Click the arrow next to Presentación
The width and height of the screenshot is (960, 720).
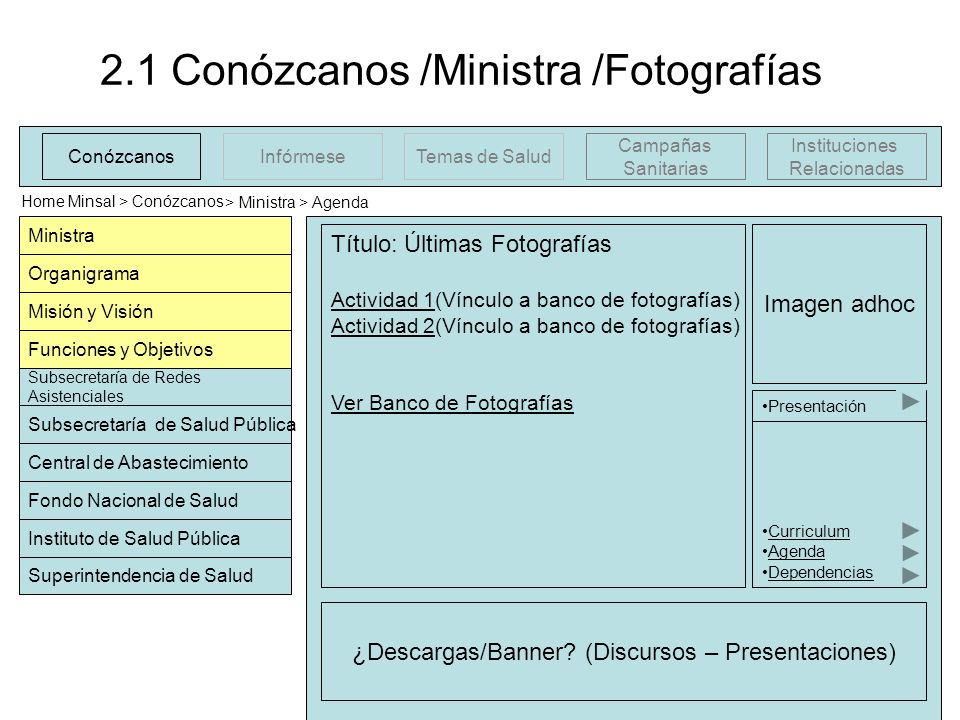[x=910, y=402]
